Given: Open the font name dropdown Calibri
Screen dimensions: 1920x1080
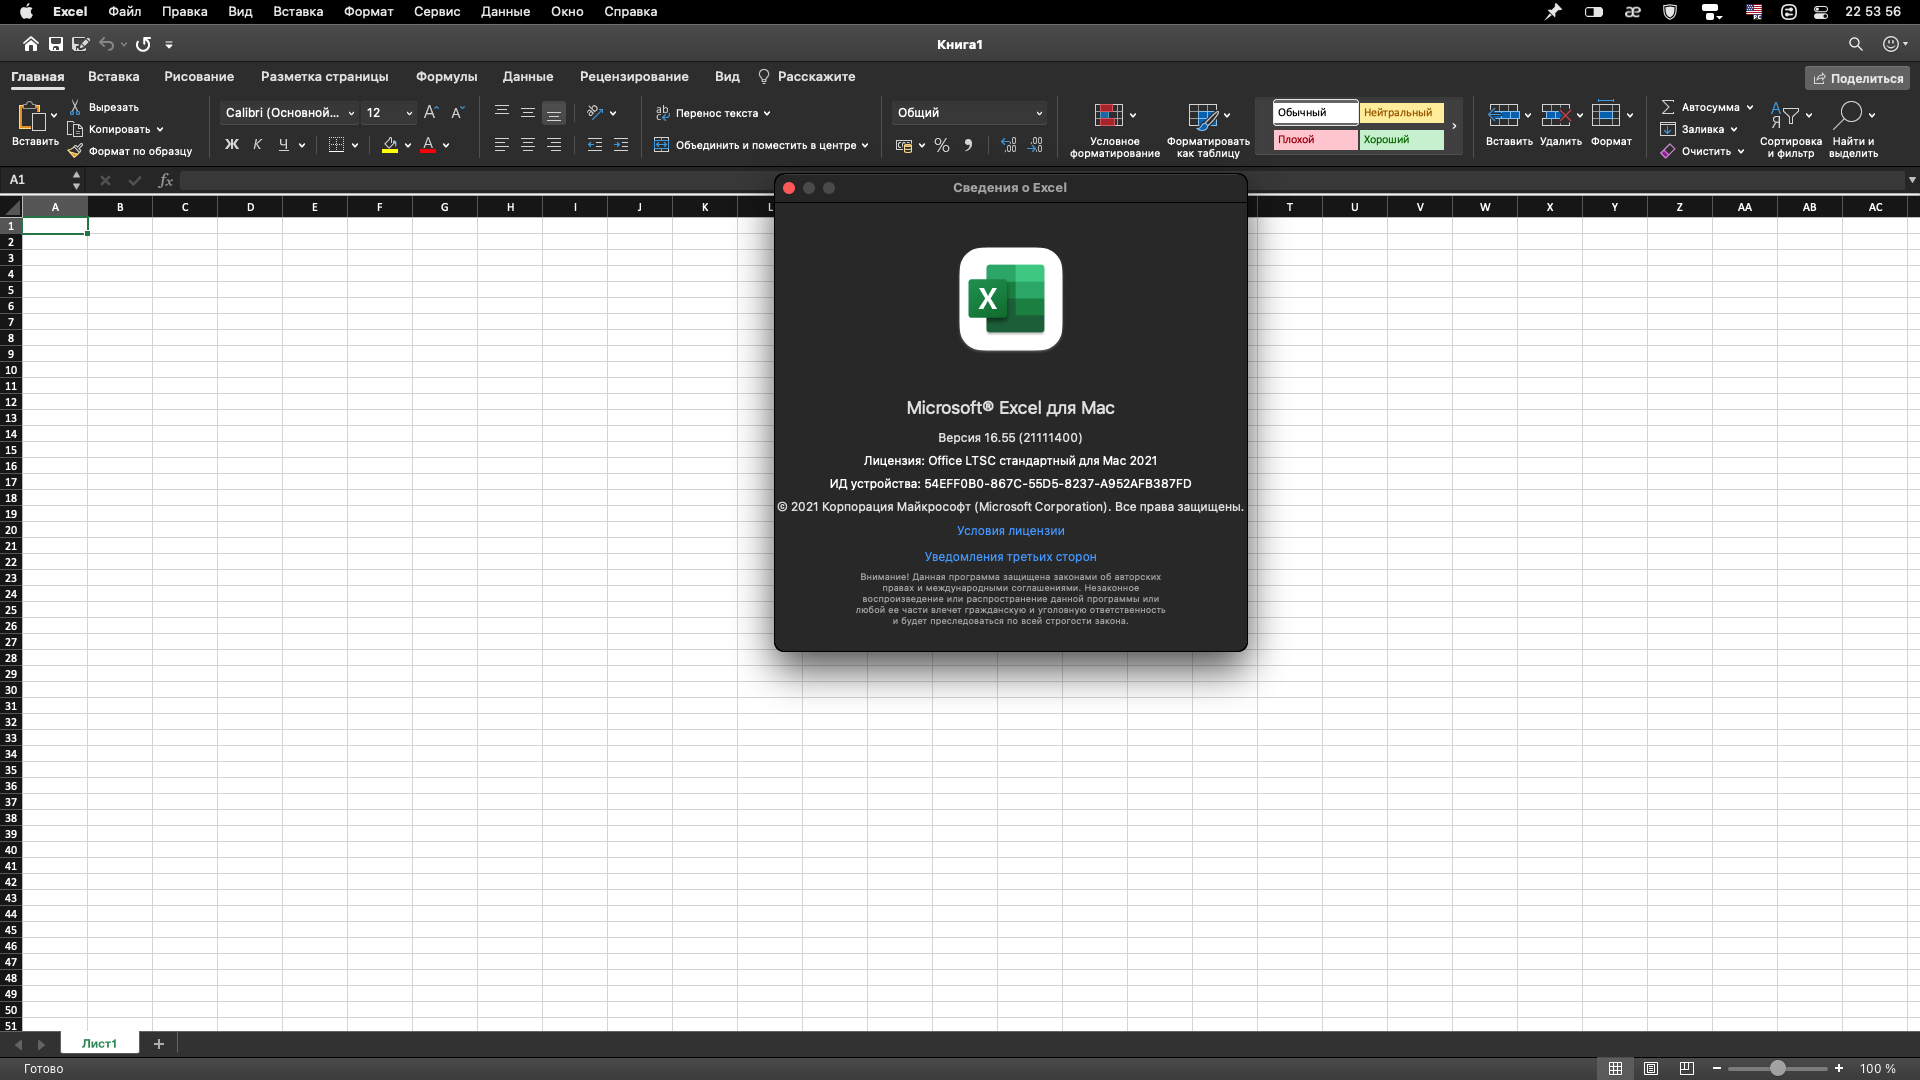Looking at the screenshot, I should [x=289, y=113].
